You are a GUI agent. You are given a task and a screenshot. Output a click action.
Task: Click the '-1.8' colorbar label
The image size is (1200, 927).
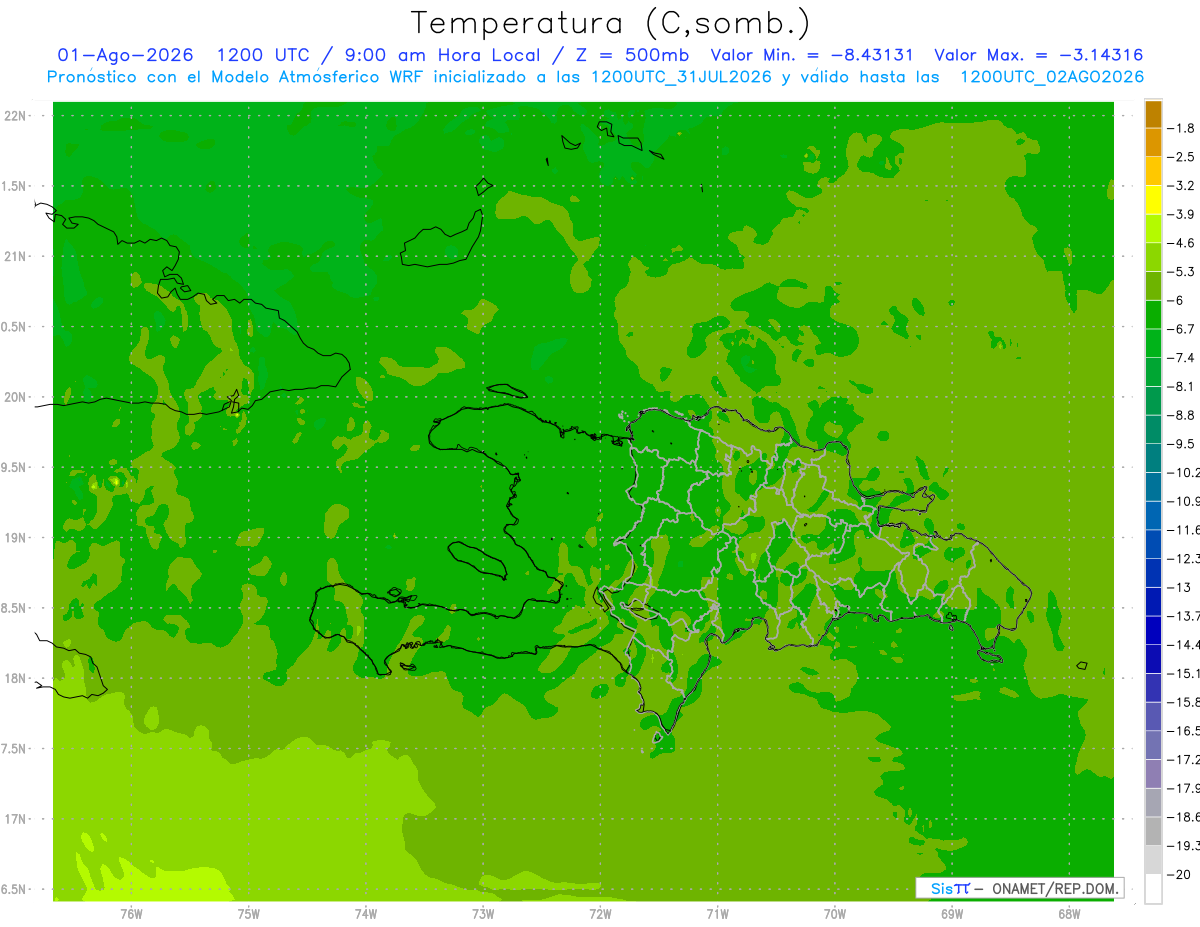click(1182, 128)
